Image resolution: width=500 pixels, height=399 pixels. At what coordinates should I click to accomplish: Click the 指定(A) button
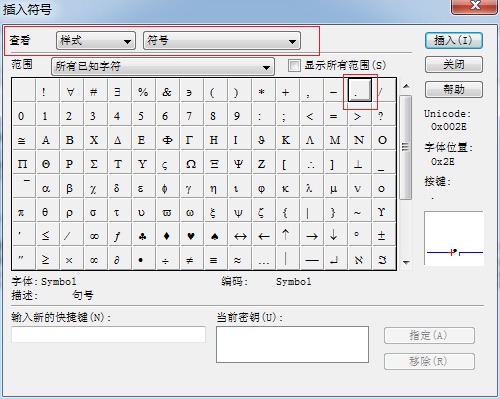[x=429, y=335]
